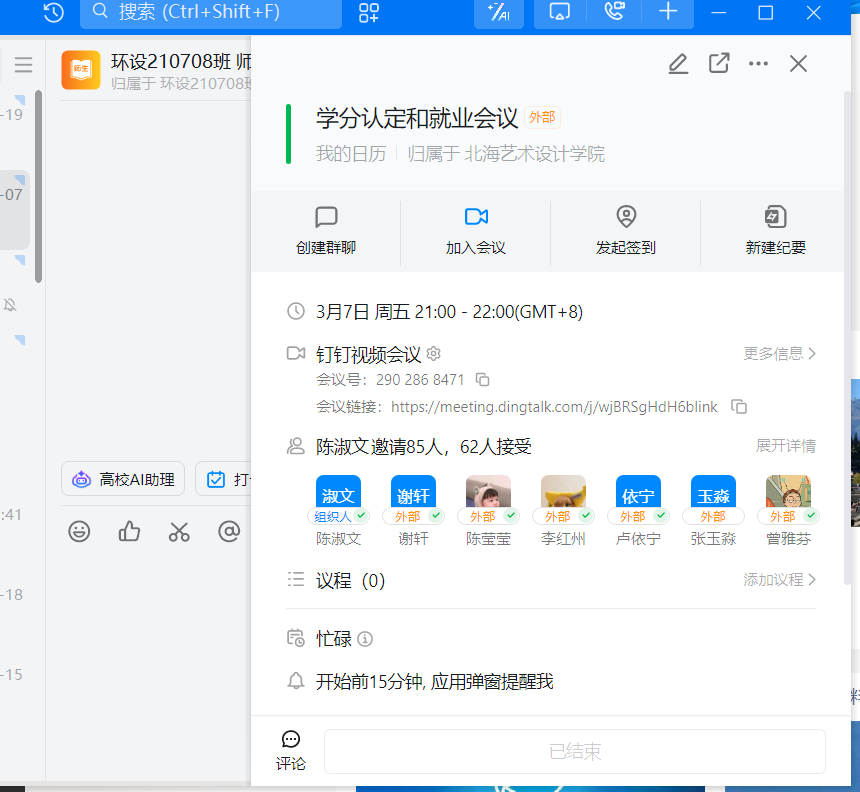Open the 高校AI助理 assistant
860x792 pixels.
tap(124, 479)
